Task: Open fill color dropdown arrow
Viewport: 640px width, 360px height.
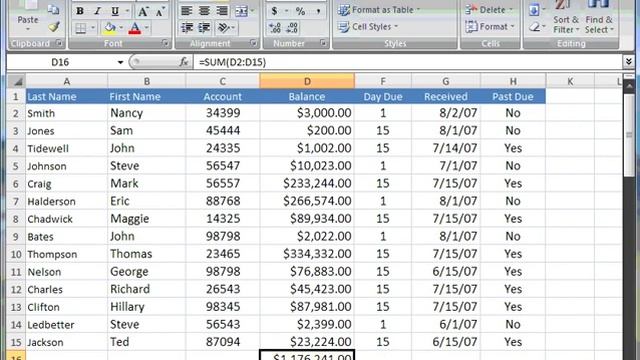Action: [x=122, y=28]
